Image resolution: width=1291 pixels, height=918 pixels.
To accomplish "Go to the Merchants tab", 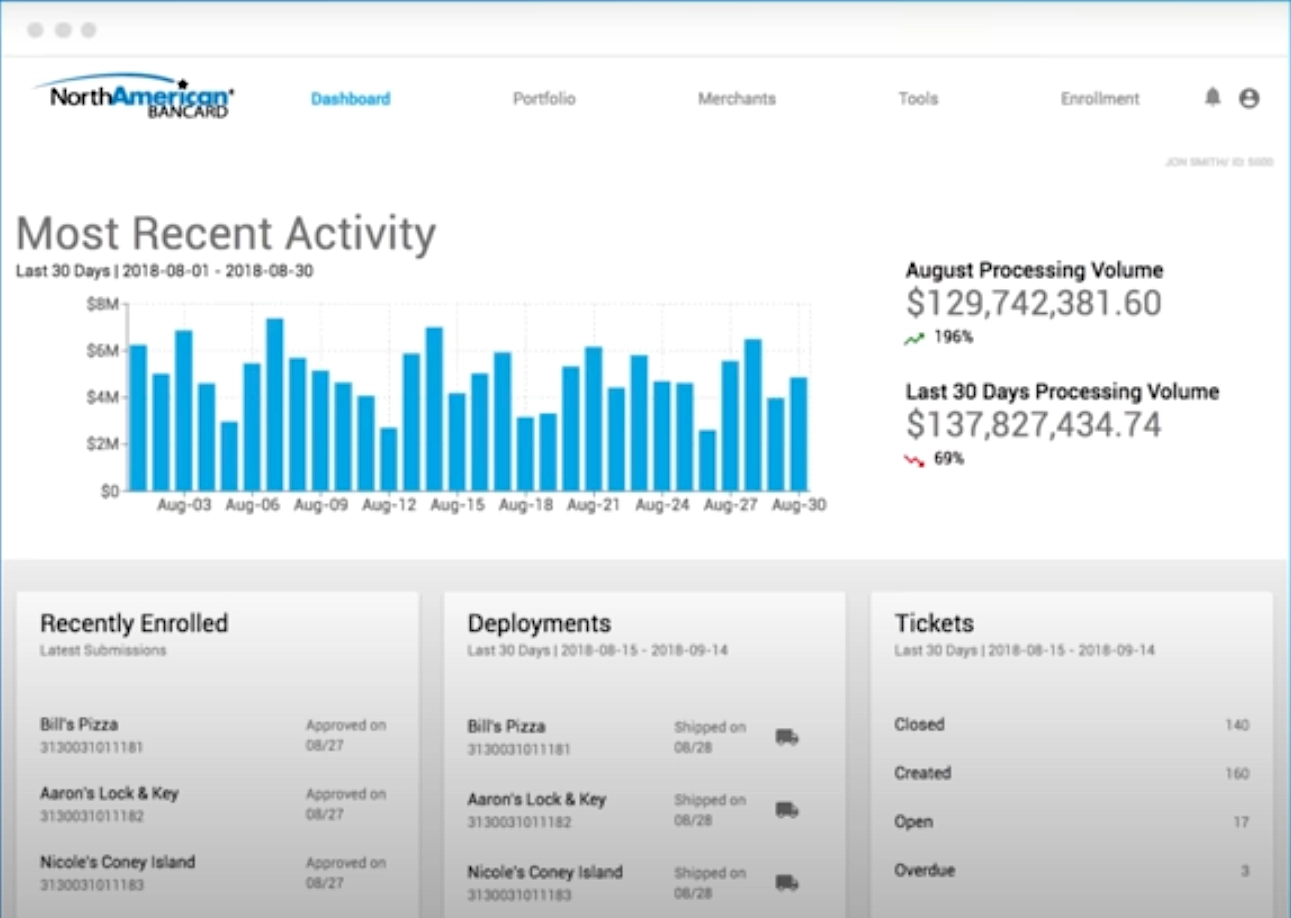I will click(737, 99).
